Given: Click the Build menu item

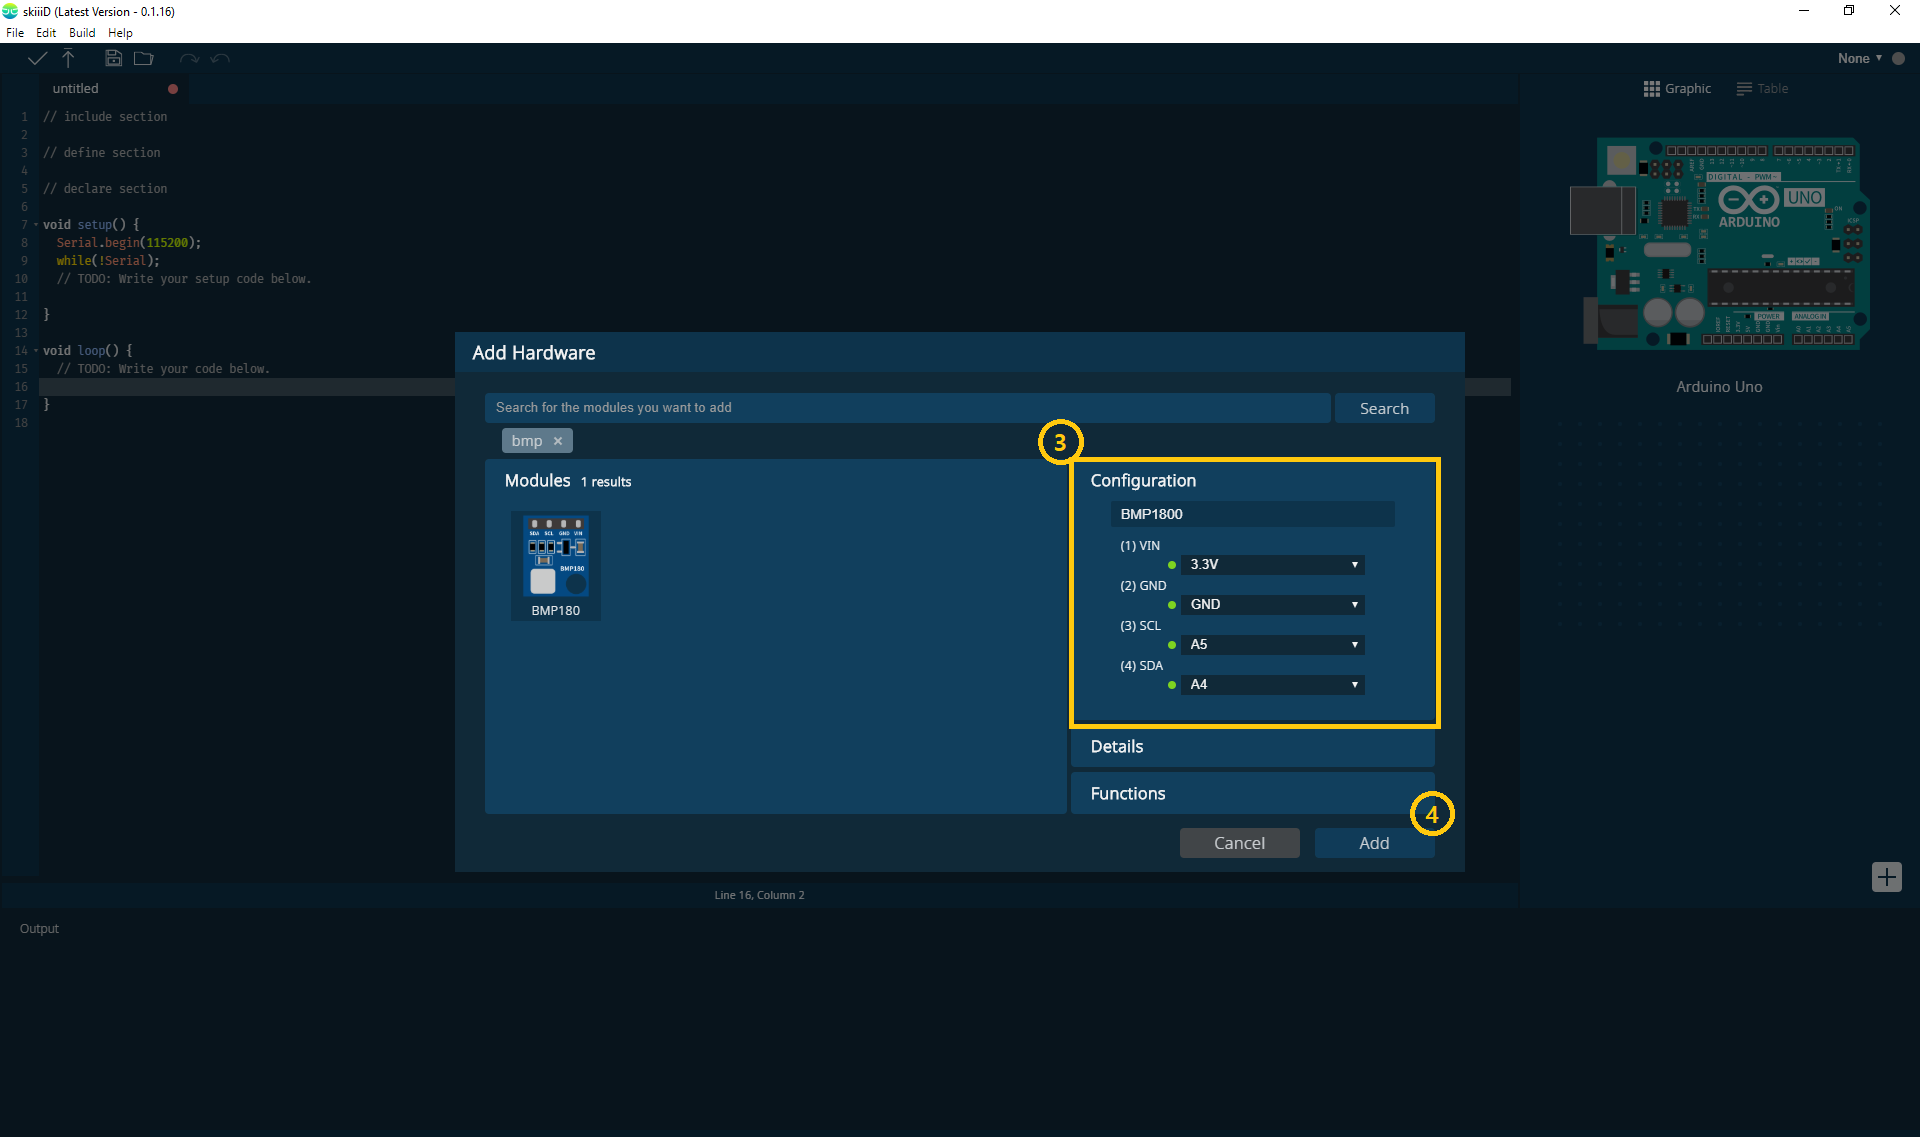Looking at the screenshot, I should click(x=81, y=31).
